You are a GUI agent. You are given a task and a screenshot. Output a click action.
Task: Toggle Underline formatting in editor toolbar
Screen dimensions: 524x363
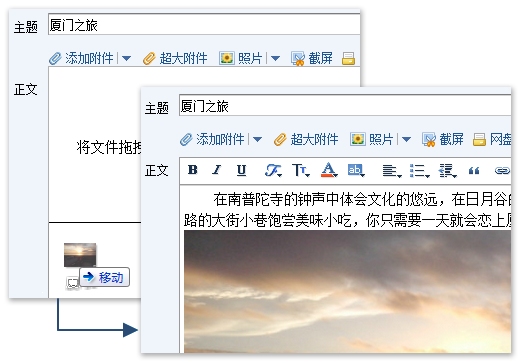pyautogui.click(x=241, y=170)
